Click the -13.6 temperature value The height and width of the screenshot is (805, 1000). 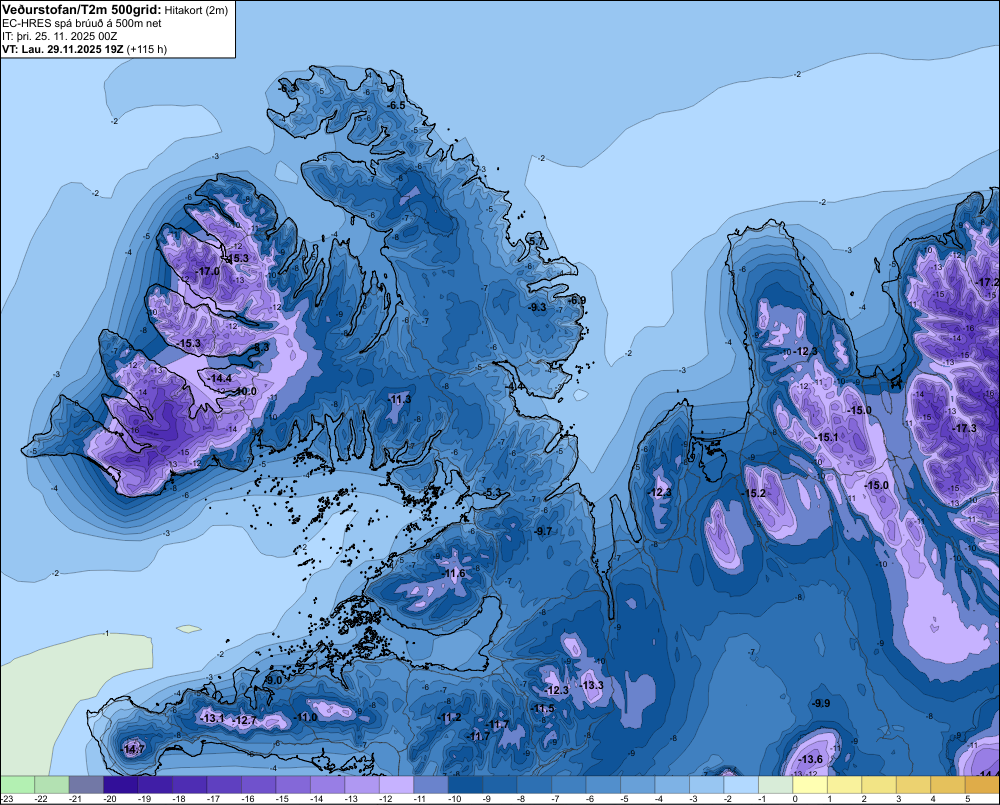tap(811, 759)
